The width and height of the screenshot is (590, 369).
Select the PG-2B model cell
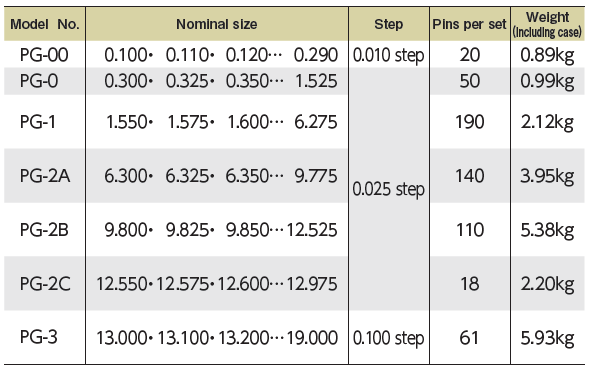click(44, 230)
